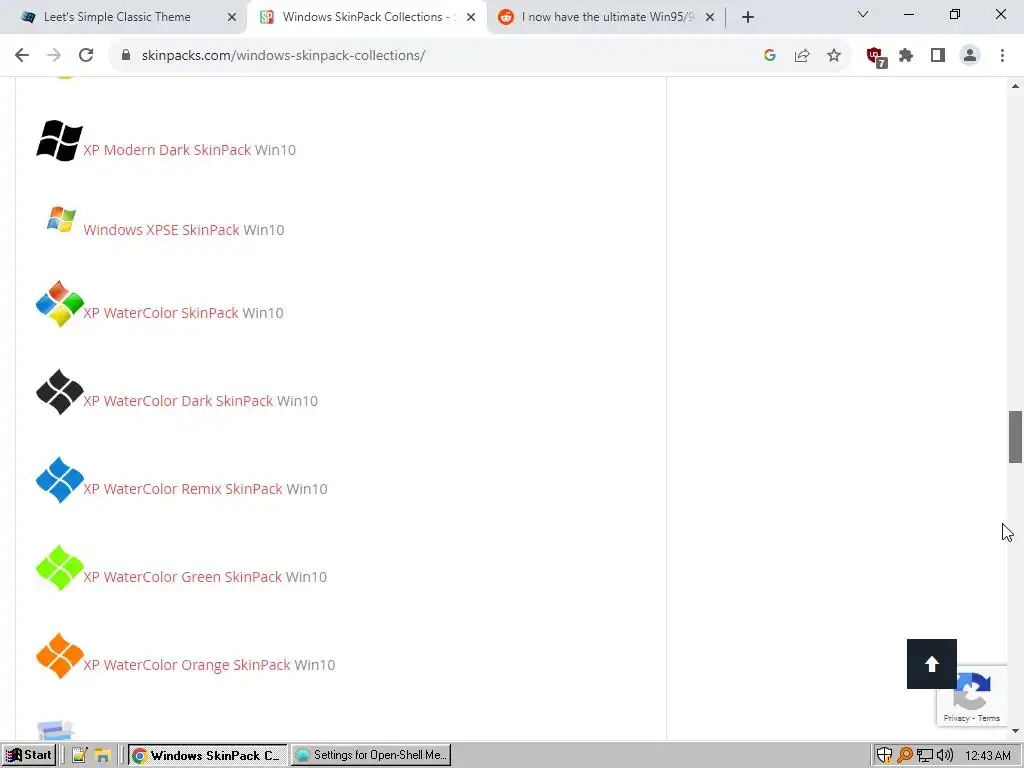Open the Extensions puzzle-piece icon
The width and height of the screenshot is (1024, 768).
click(x=906, y=56)
